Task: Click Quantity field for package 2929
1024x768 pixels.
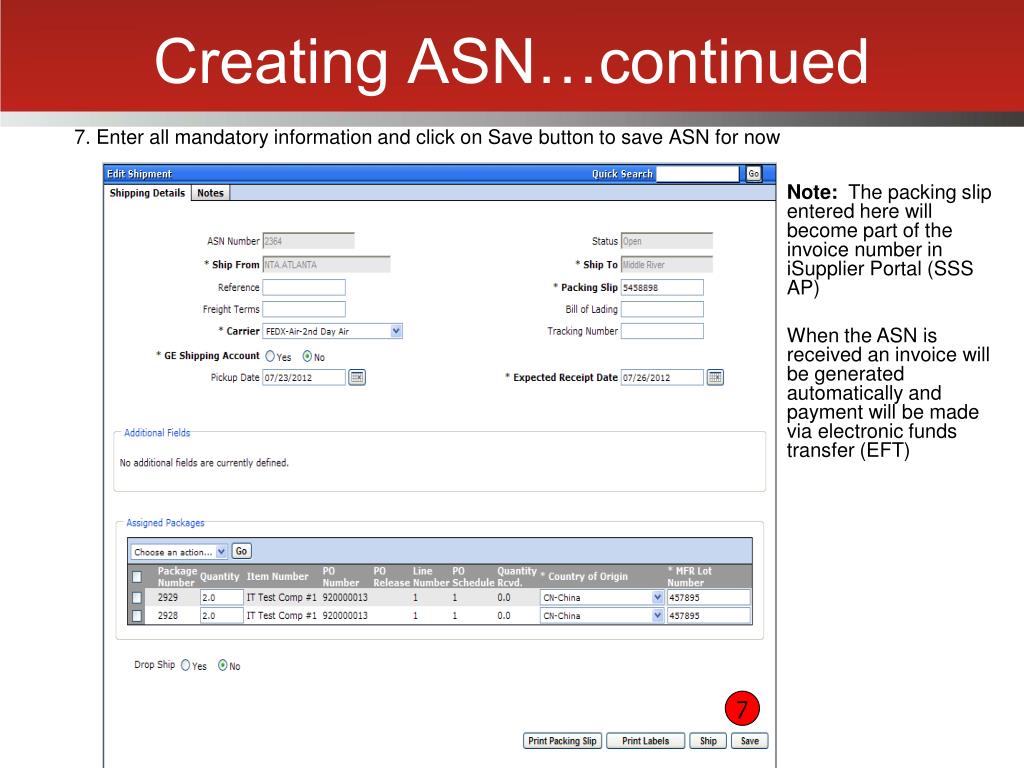Action: click(221, 598)
